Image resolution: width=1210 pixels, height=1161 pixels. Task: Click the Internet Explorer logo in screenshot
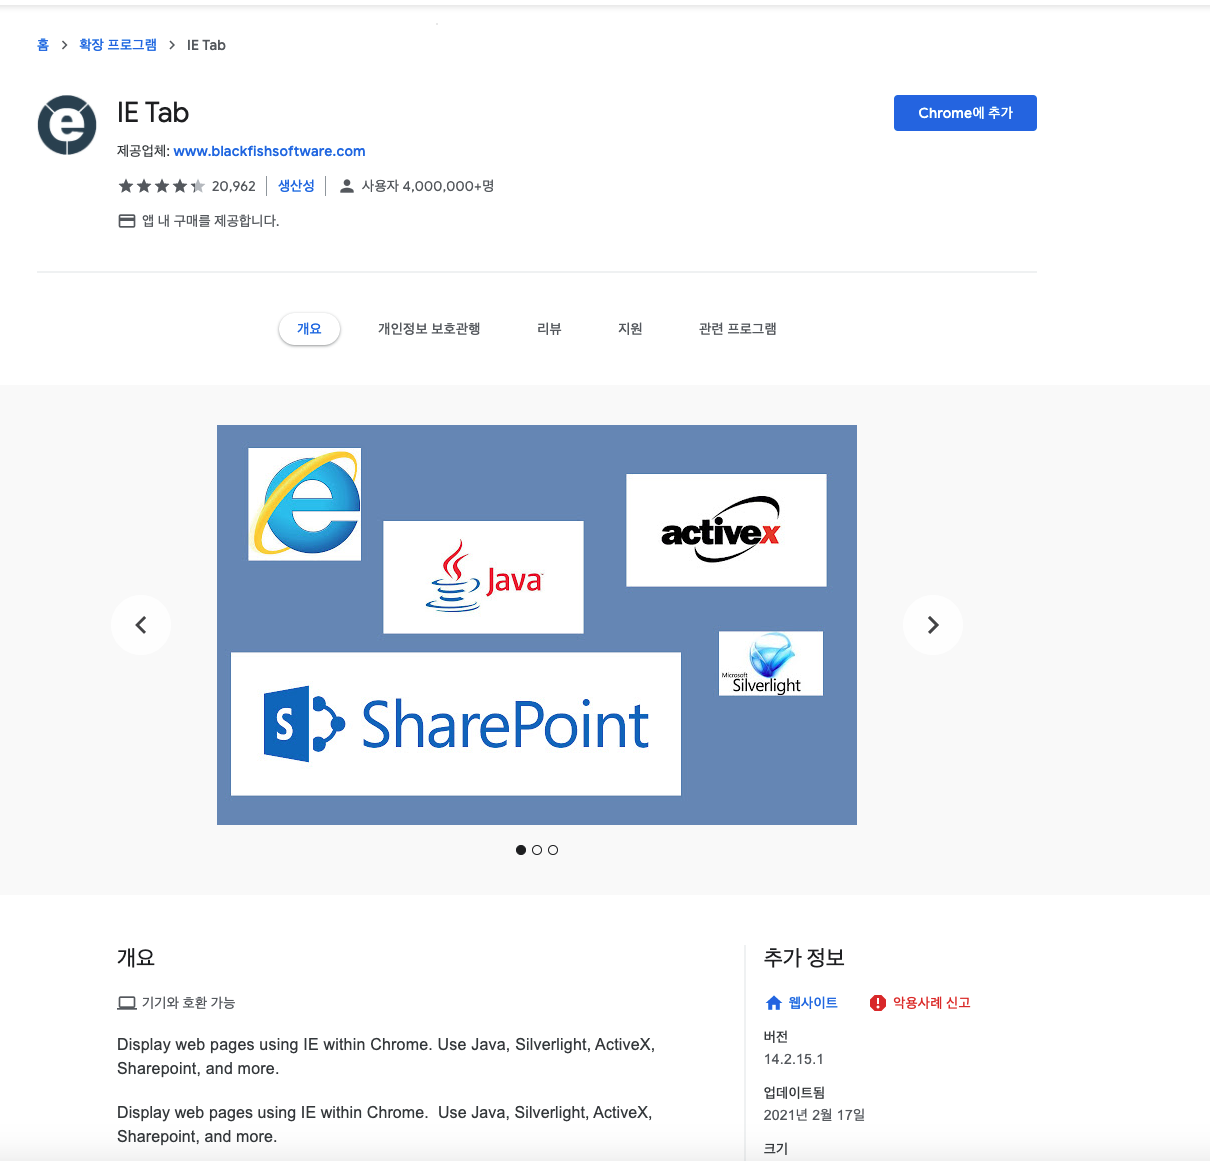305,504
